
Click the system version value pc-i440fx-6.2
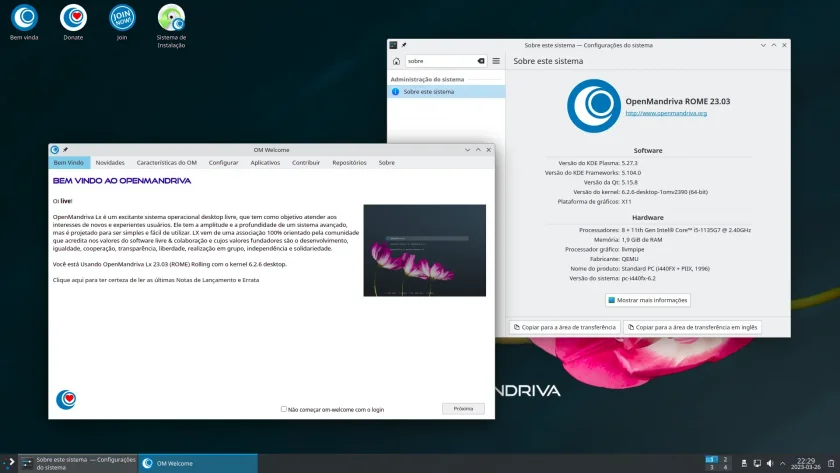click(x=639, y=278)
